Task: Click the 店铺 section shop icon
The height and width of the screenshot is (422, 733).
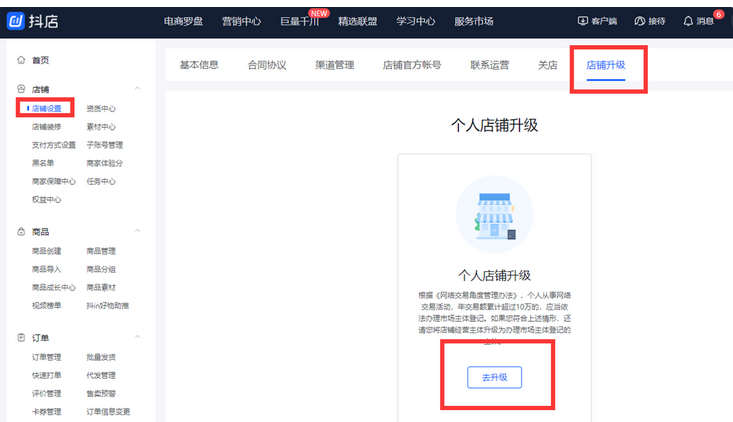Action: coord(21,89)
